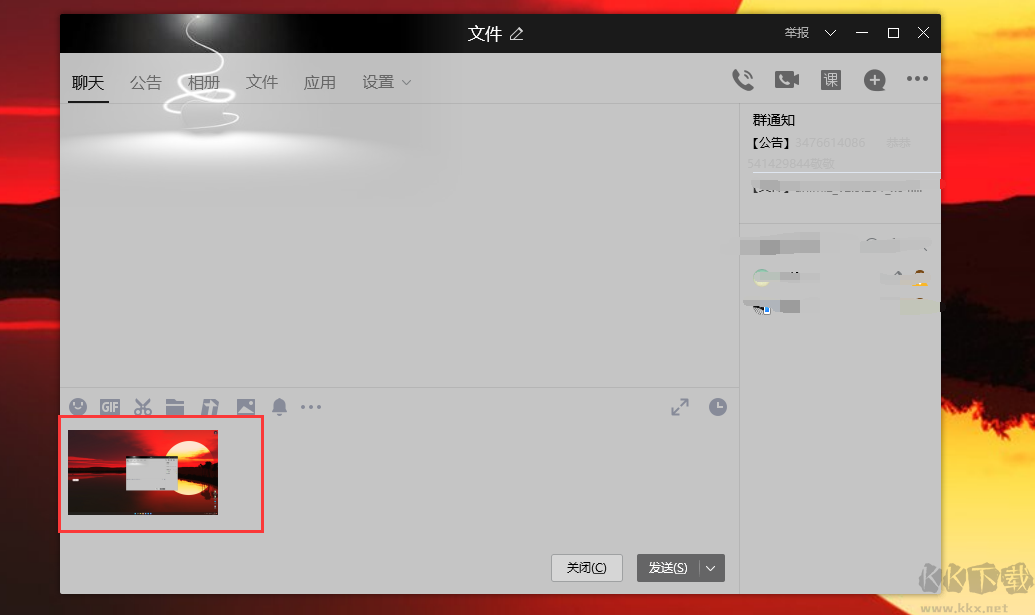Image resolution: width=1035 pixels, height=615 pixels.
Task: Open the emoji picker
Action: tap(78, 407)
